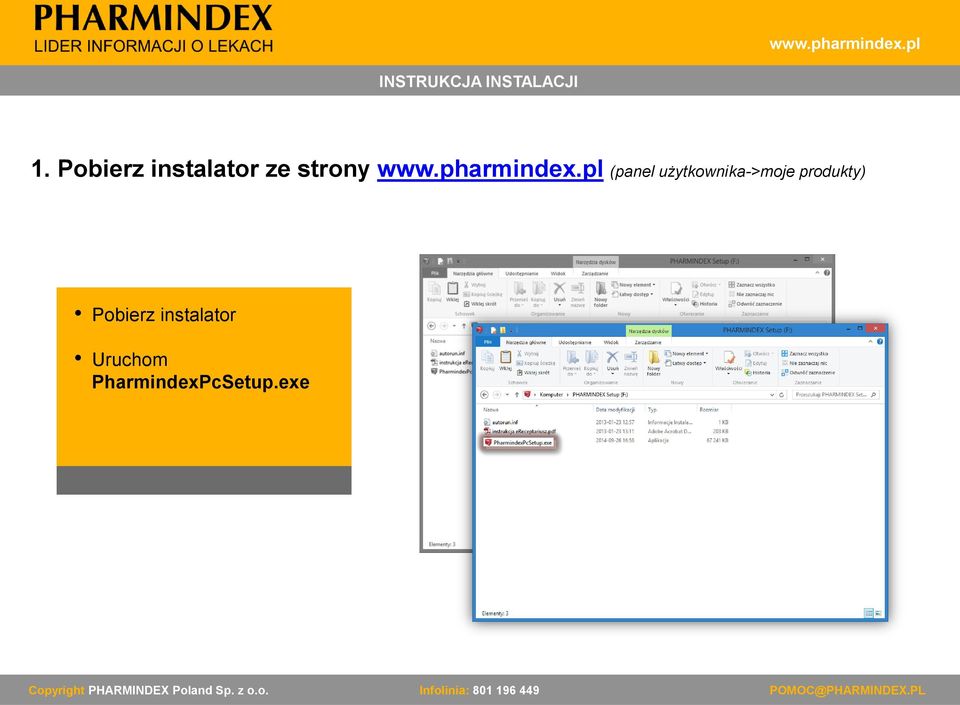Select PharmindexPcSetup.exe in front blue window
The height and width of the screenshot is (705, 960).
pos(519,442)
